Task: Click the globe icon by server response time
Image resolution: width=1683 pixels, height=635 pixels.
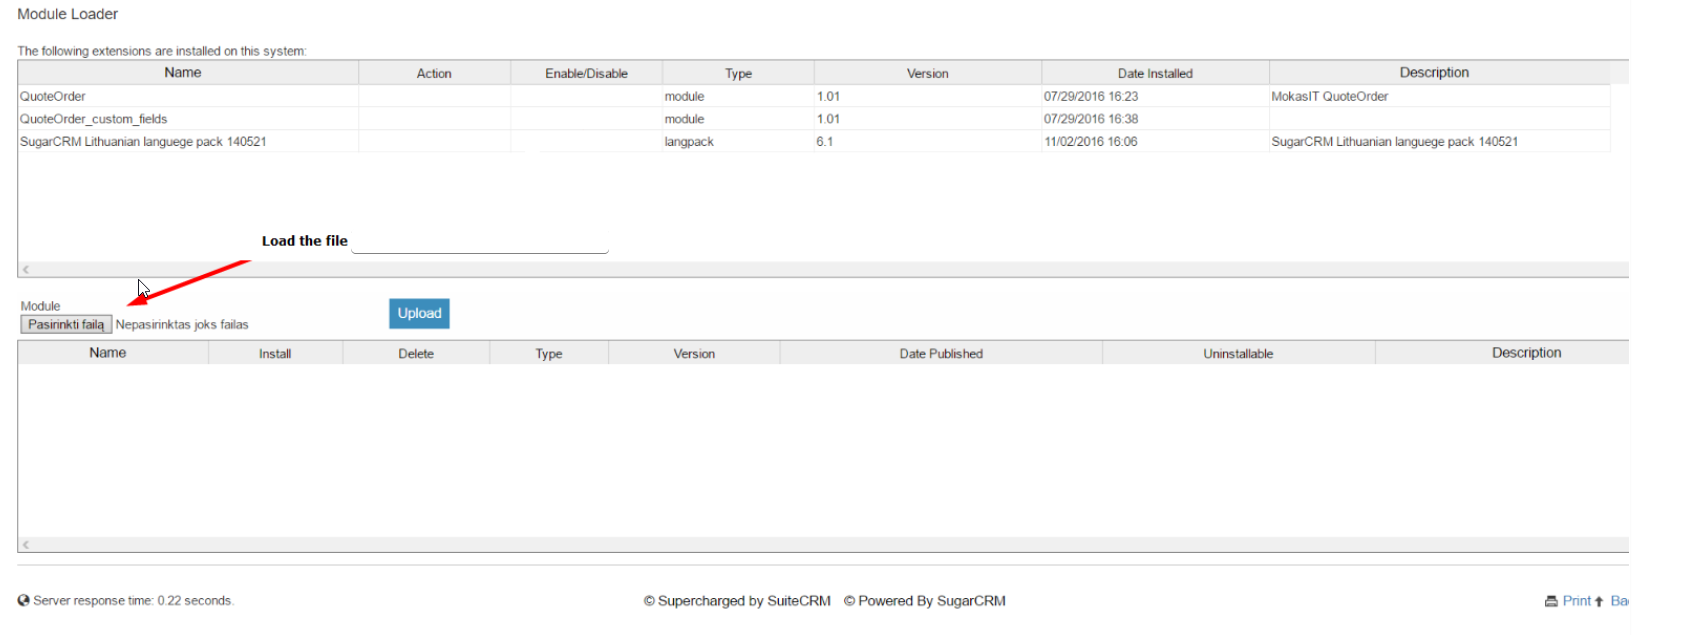Action: (x=23, y=601)
